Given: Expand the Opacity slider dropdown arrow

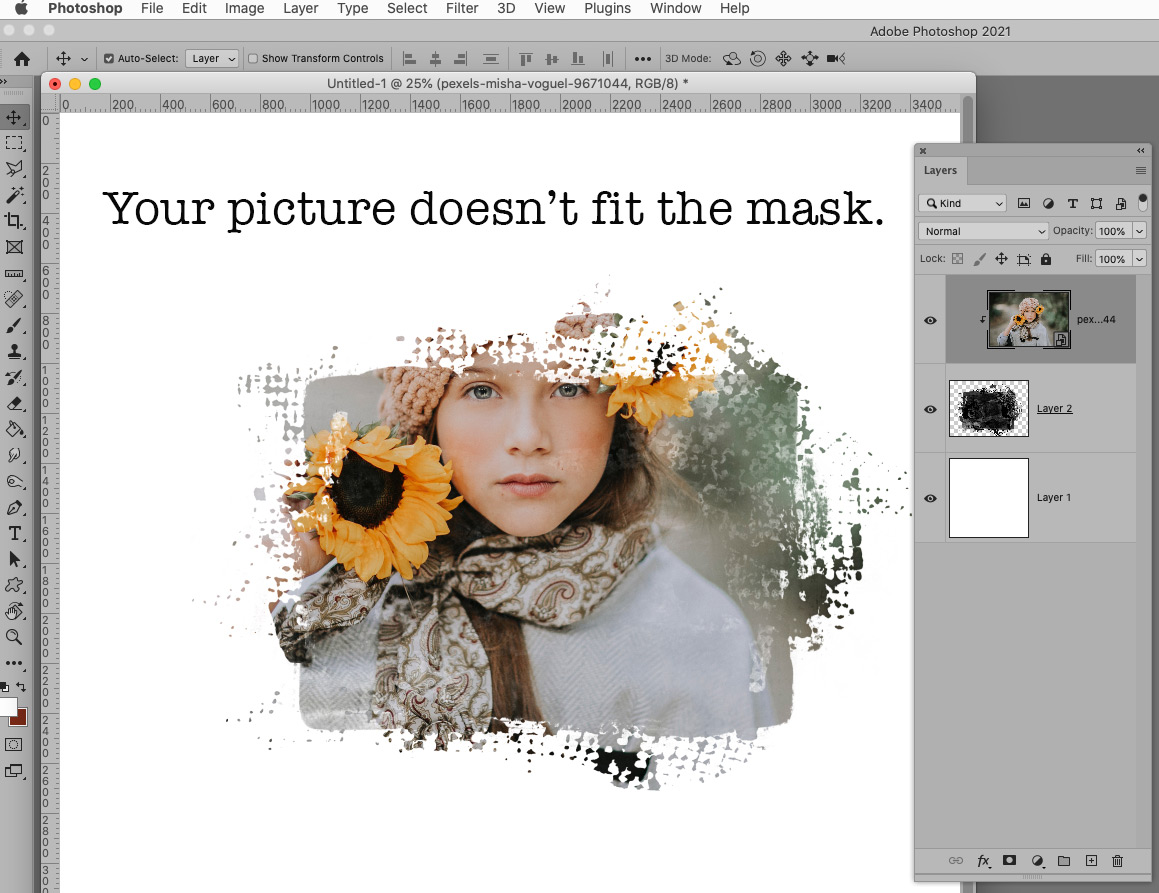Looking at the screenshot, I should [1139, 231].
